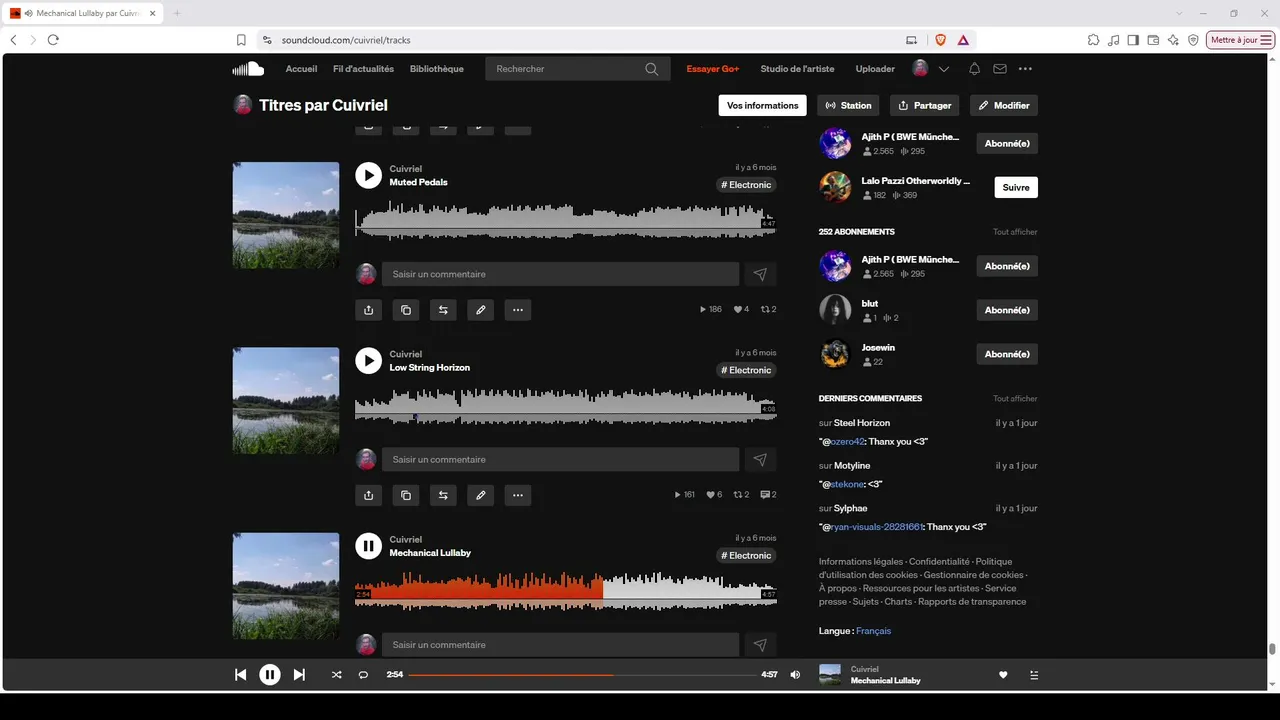Toggle shuffle in the player bar
The height and width of the screenshot is (720, 1280).
(336, 675)
